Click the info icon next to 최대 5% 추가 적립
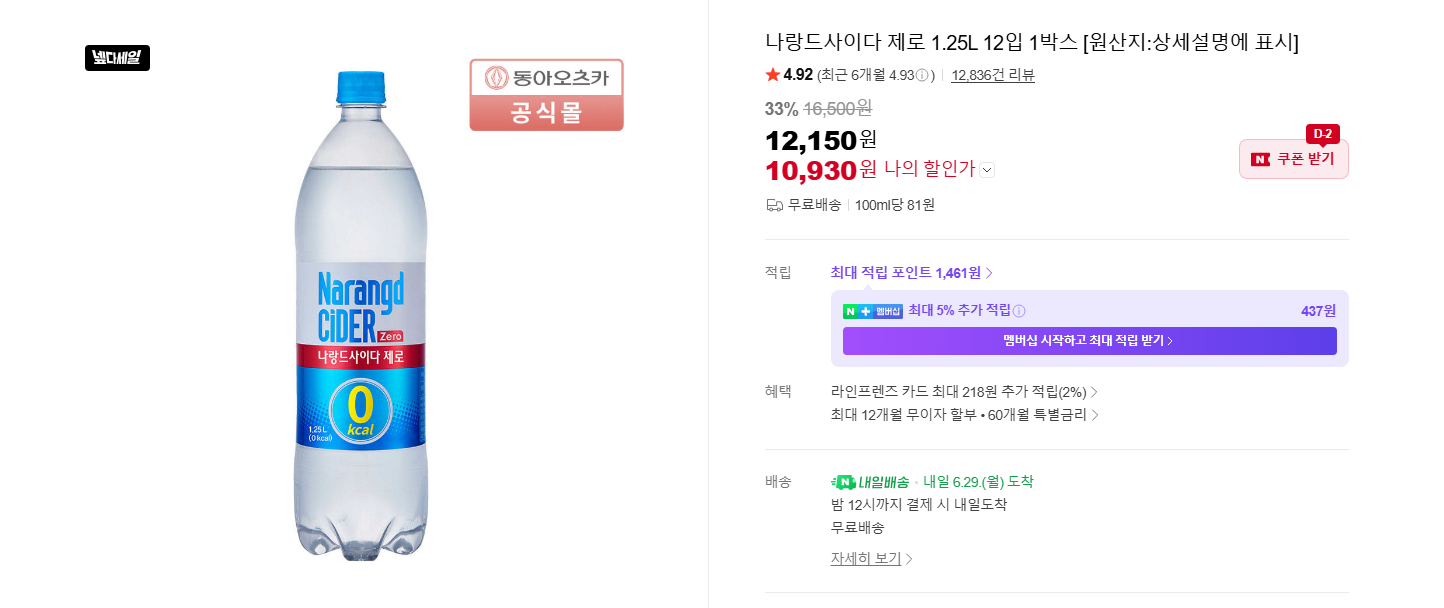Screen dimensions: 1444x608 pyautogui.click(x=1019, y=311)
